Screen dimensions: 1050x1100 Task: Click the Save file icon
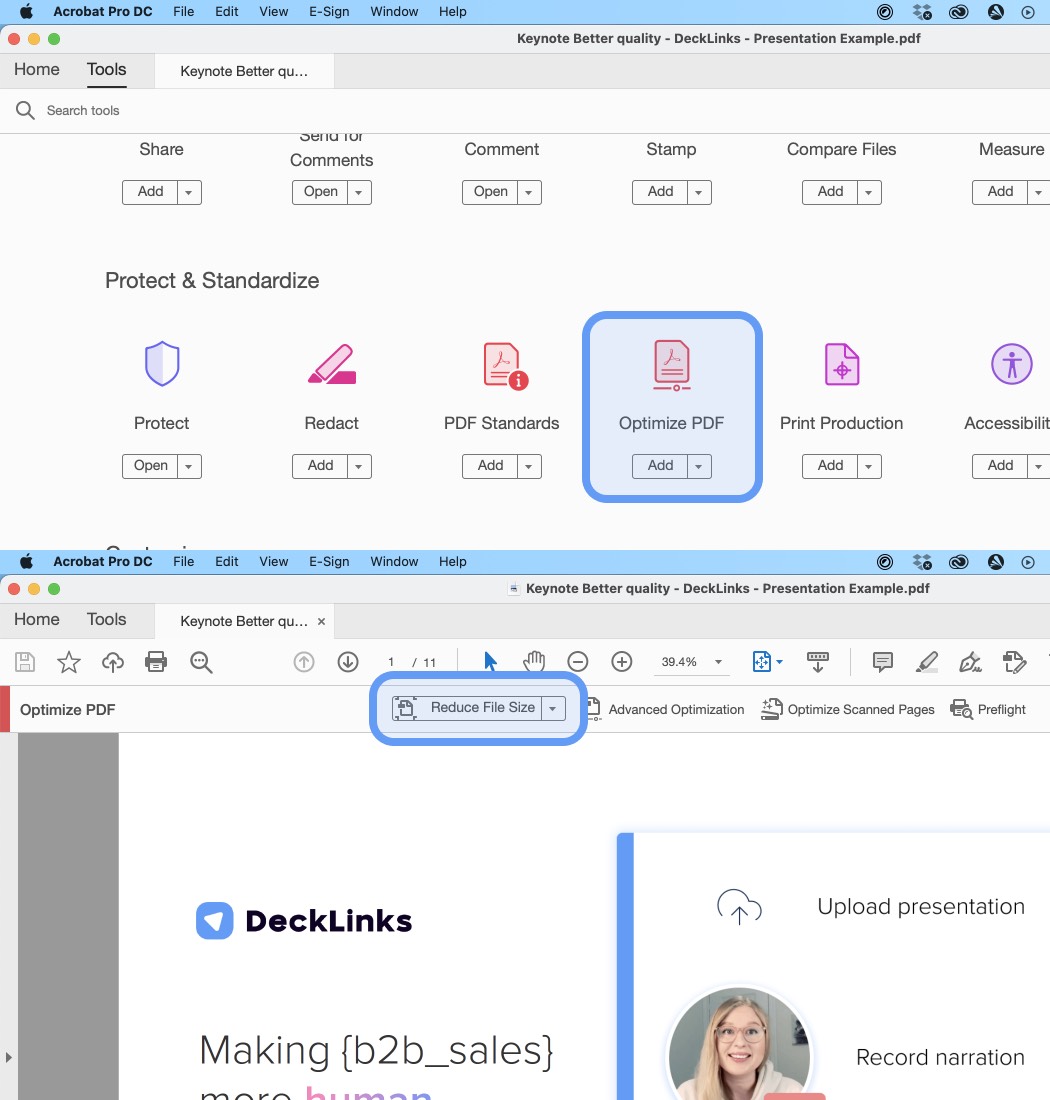24,661
